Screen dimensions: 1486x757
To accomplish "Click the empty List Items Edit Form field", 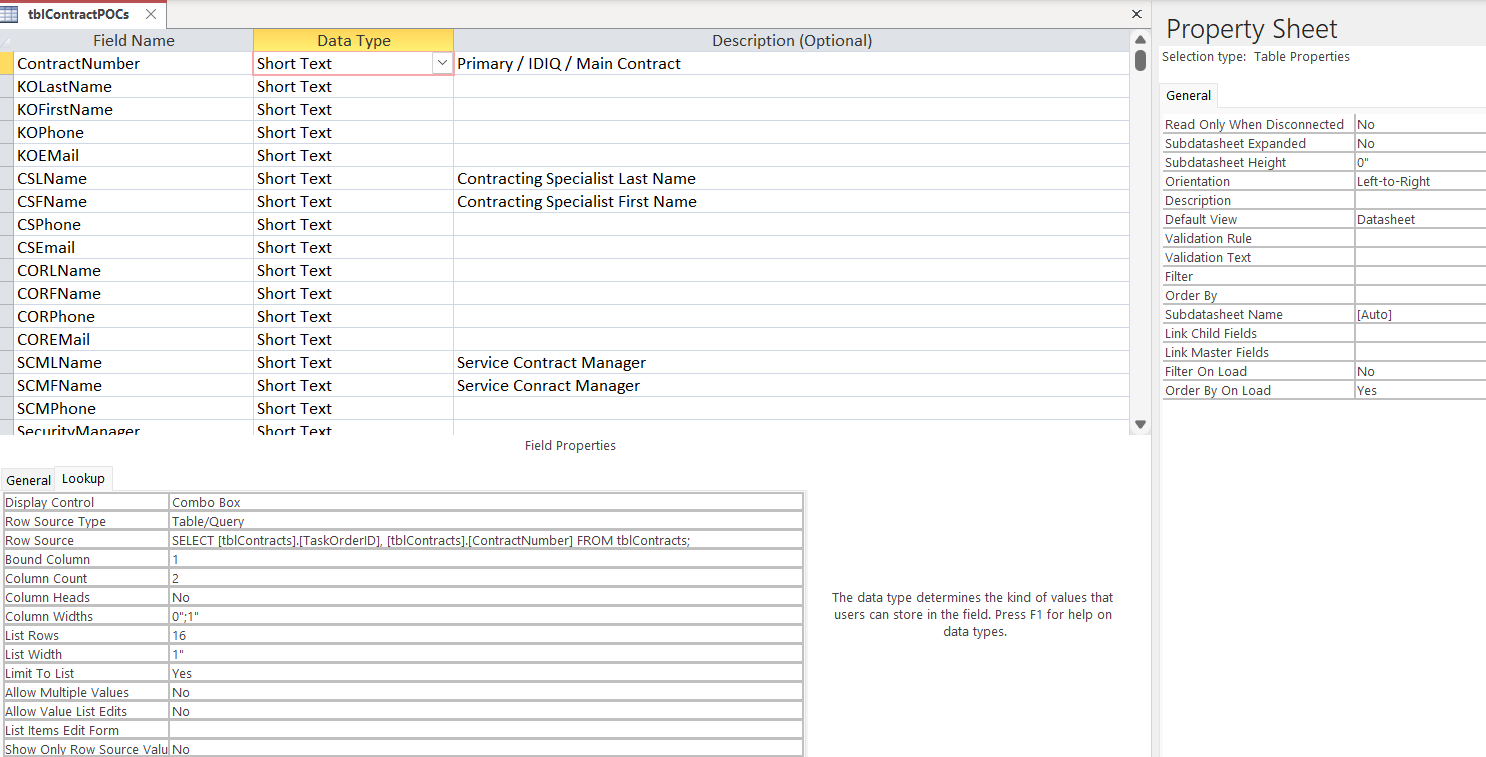I will [x=486, y=731].
